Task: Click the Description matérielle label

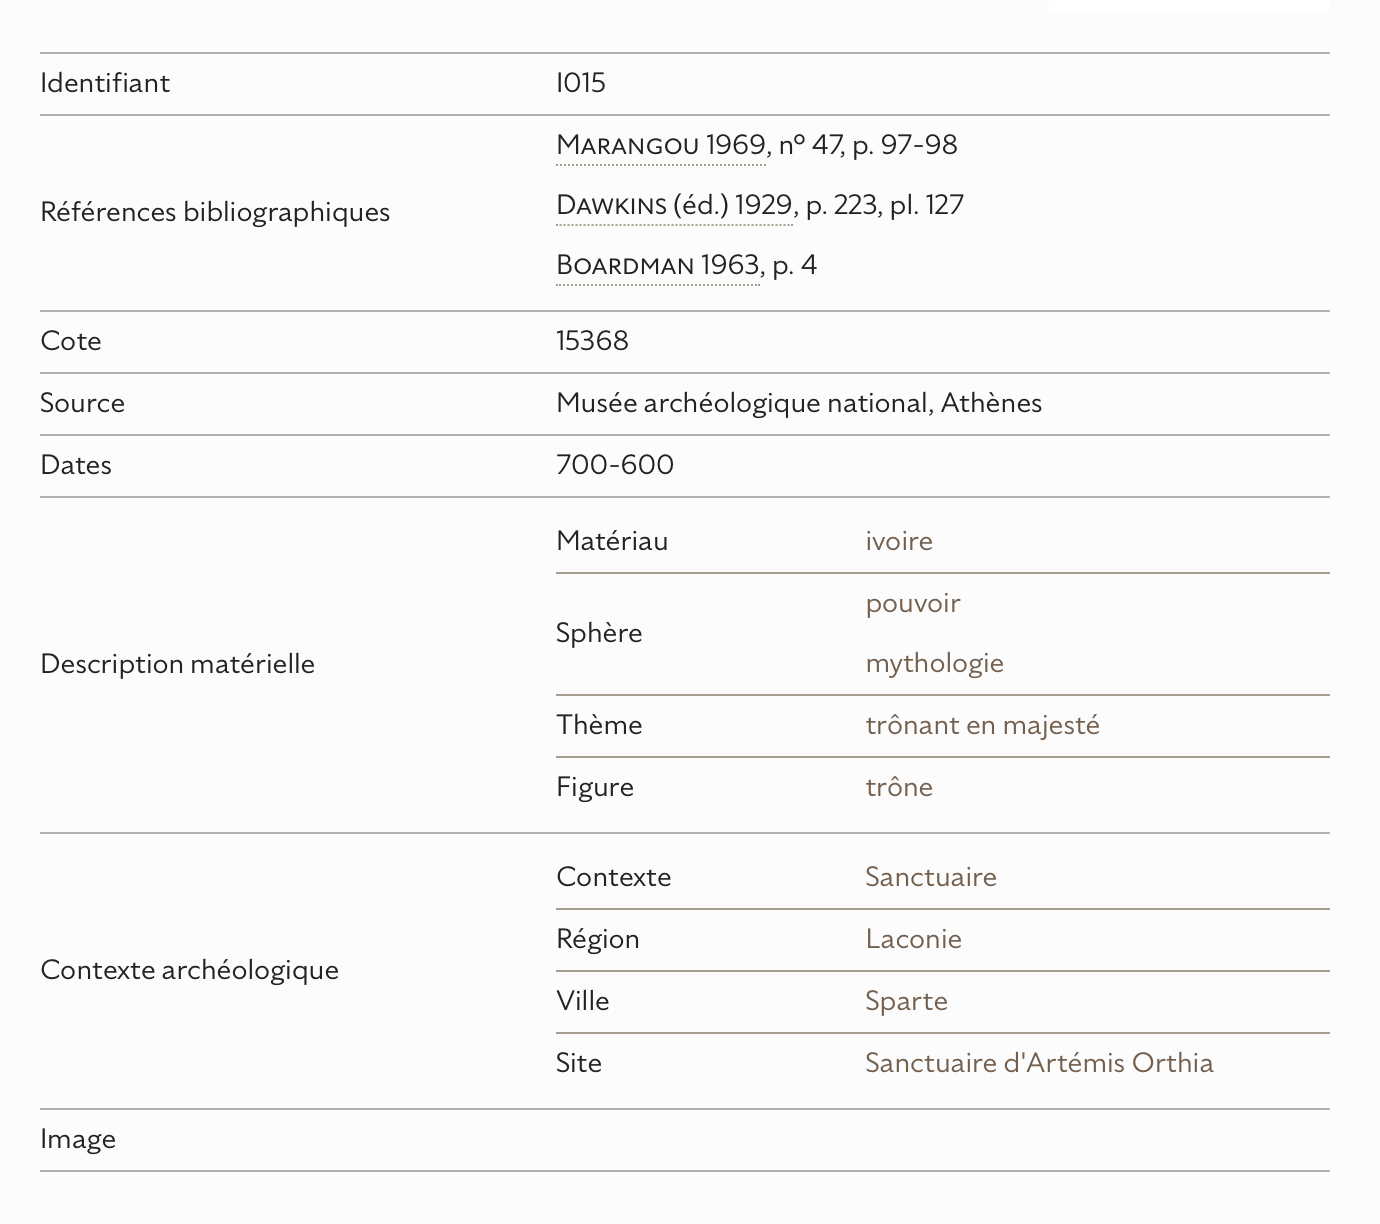Action: click(x=177, y=664)
